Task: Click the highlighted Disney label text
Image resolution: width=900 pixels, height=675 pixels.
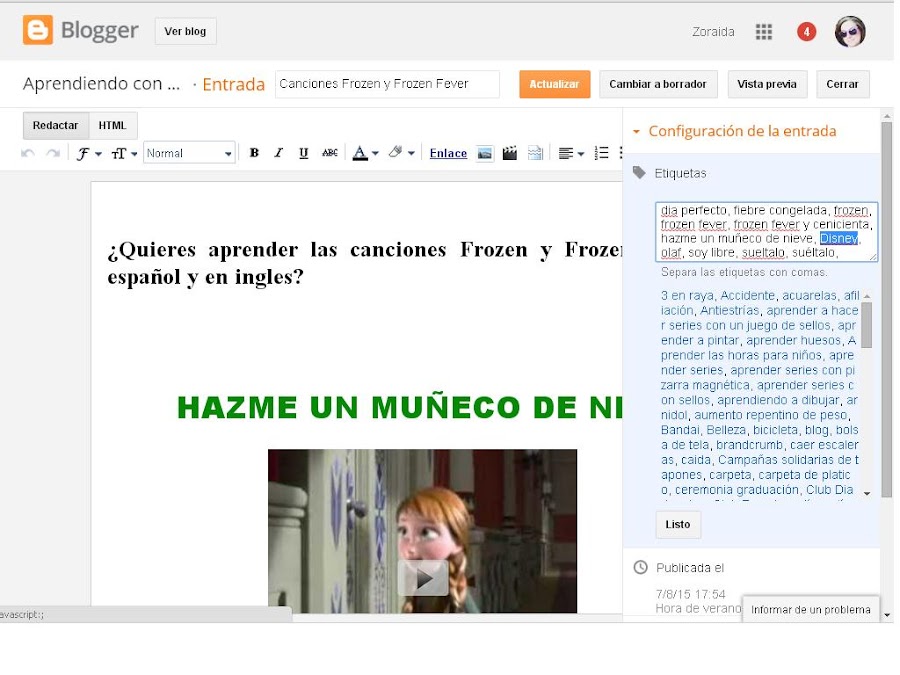Action: click(x=839, y=238)
